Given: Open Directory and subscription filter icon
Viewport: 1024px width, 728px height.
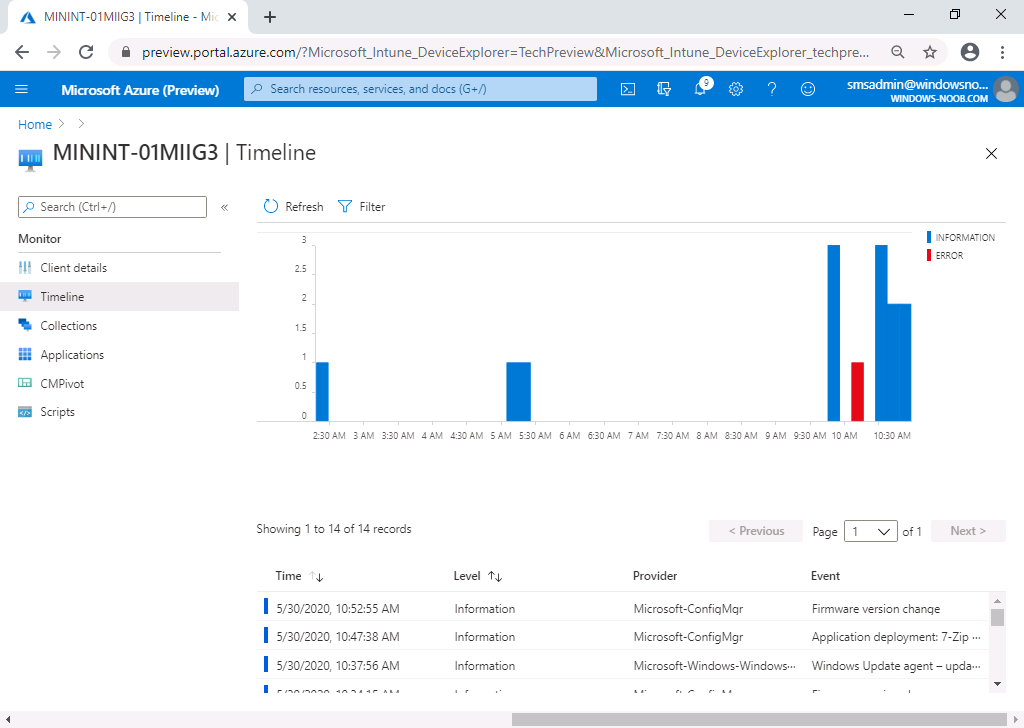Looking at the screenshot, I should point(664,89).
